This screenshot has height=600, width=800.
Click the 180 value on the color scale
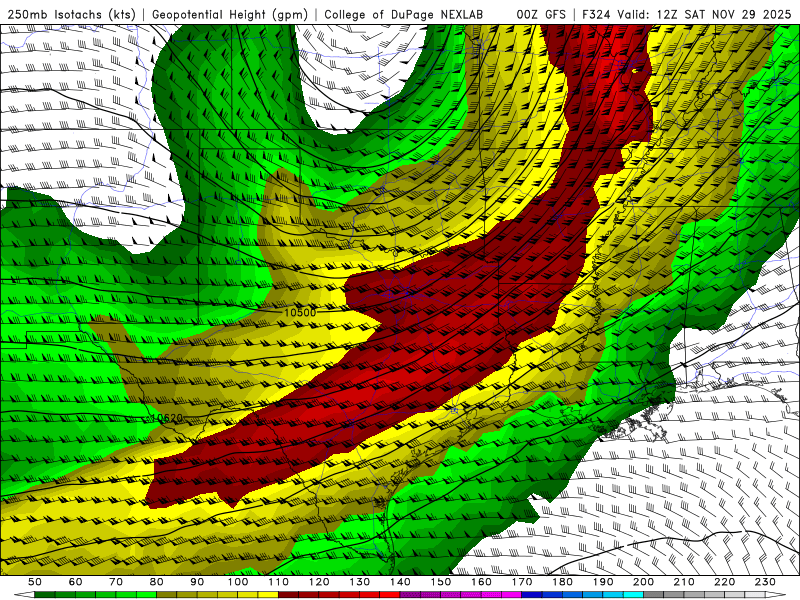click(x=562, y=582)
